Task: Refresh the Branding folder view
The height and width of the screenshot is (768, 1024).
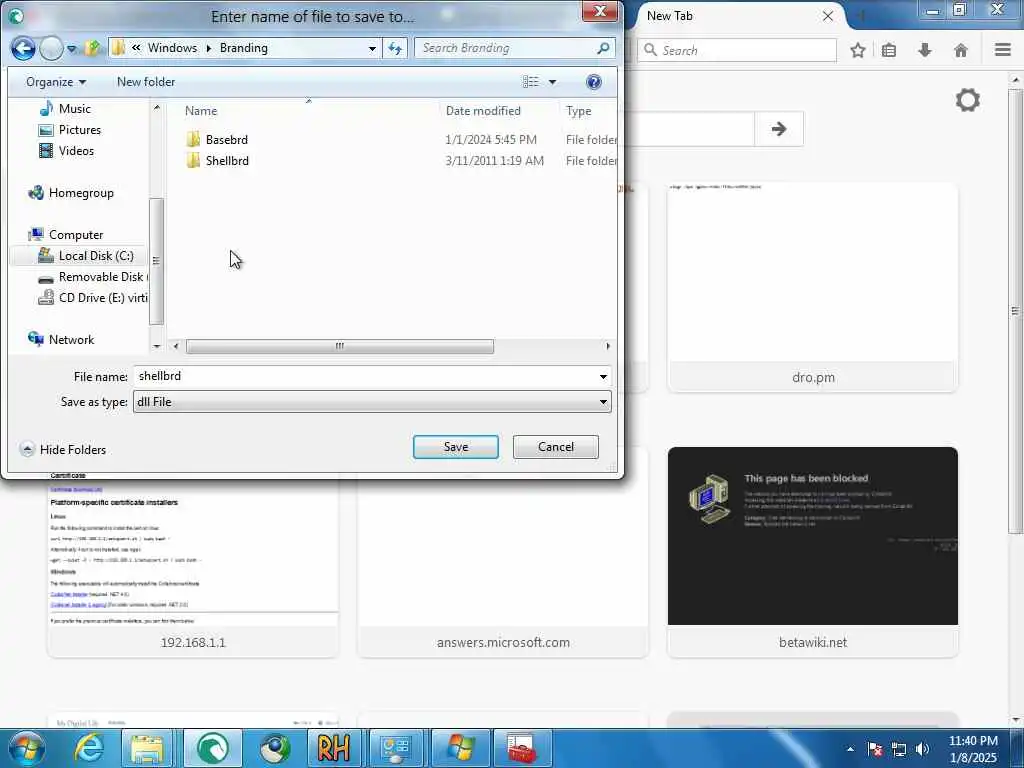Action: coord(395,48)
